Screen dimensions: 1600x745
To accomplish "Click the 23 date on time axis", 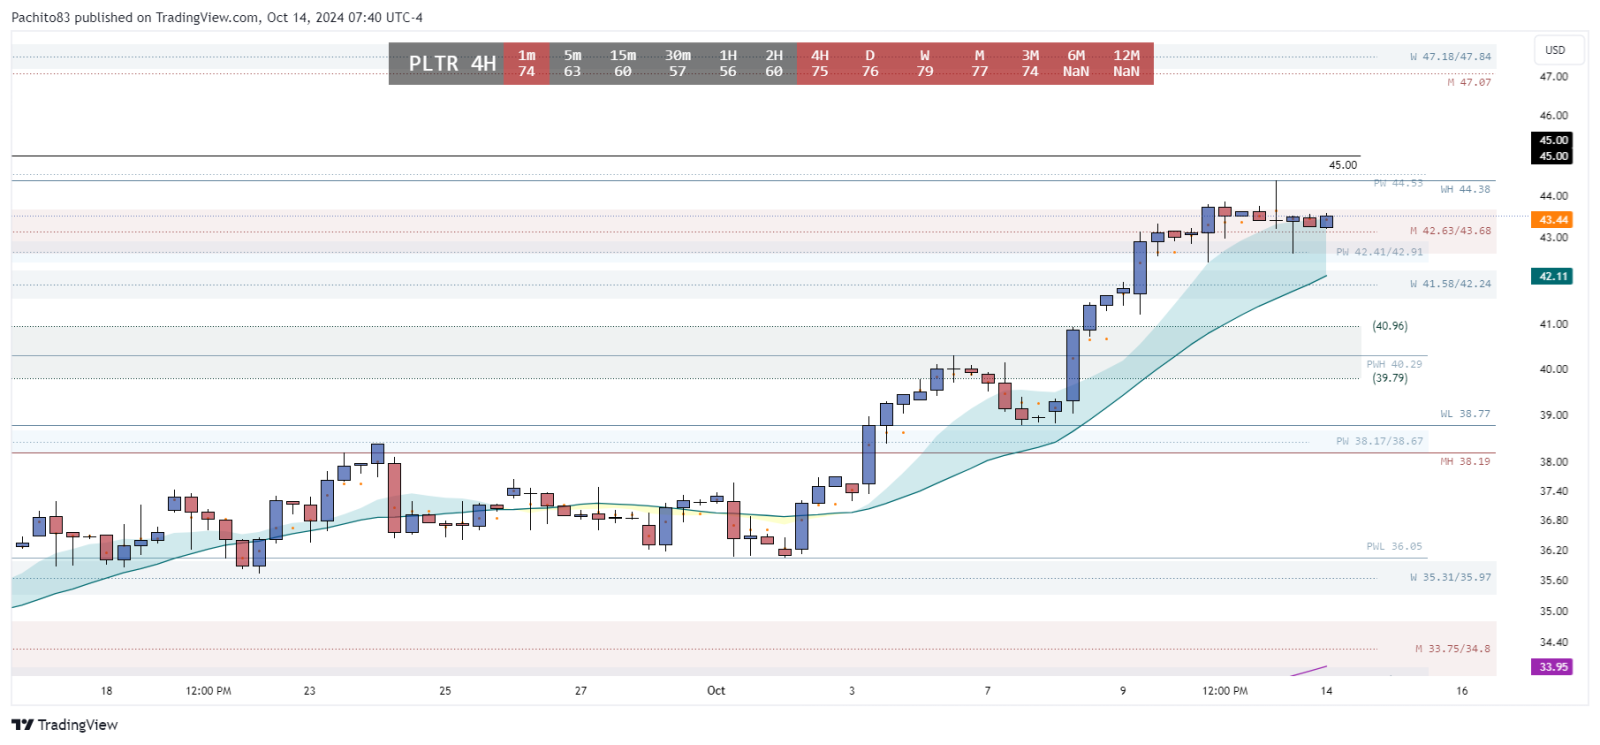I will pyautogui.click(x=309, y=691).
